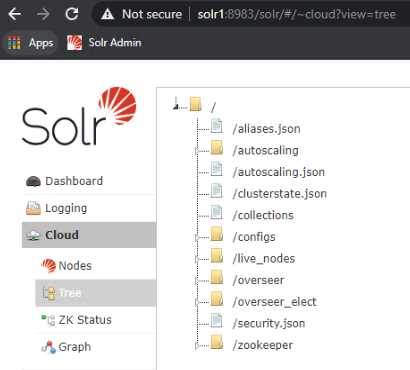Viewport: 410px width, 370px height.
Task: Reload the page with the refresh icon
Action: pyautogui.click(x=72, y=14)
